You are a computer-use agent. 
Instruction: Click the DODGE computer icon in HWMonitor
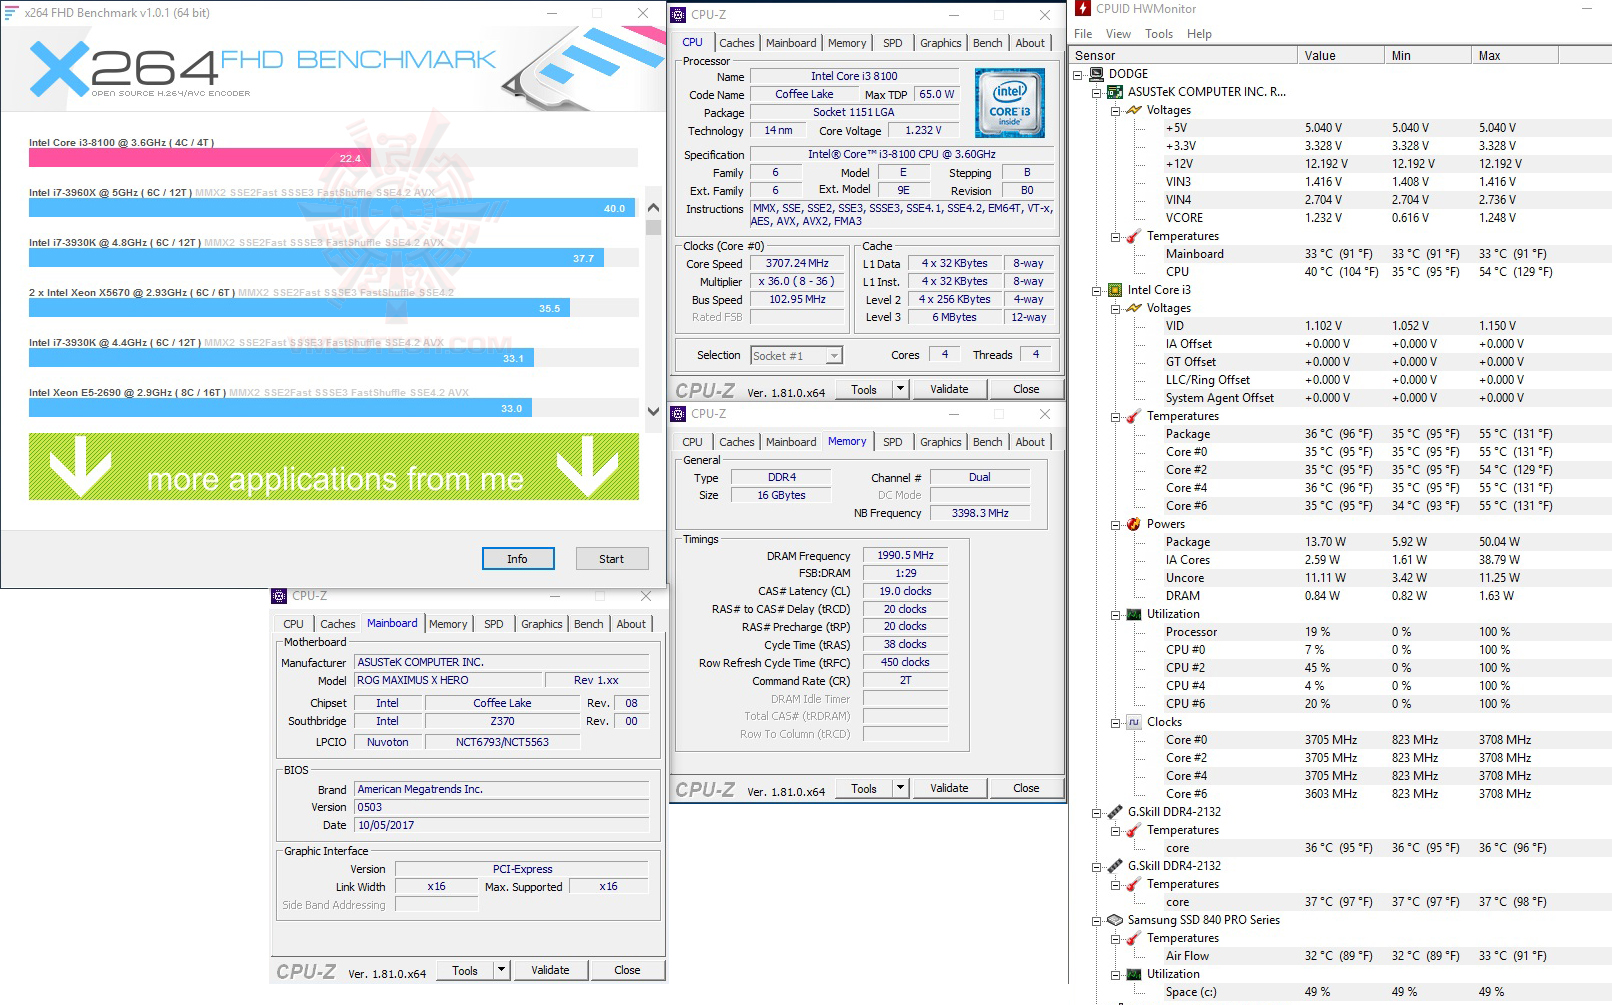1096,74
